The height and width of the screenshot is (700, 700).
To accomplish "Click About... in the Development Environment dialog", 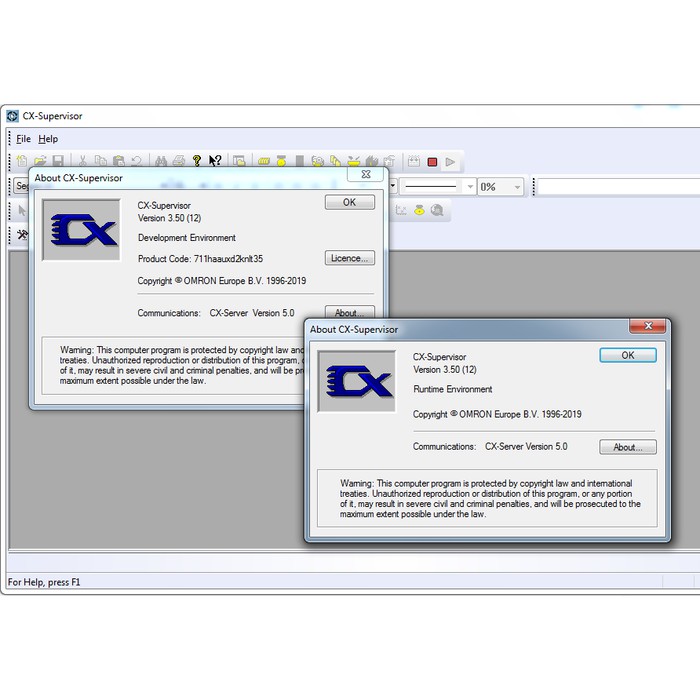I will tap(350, 312).
